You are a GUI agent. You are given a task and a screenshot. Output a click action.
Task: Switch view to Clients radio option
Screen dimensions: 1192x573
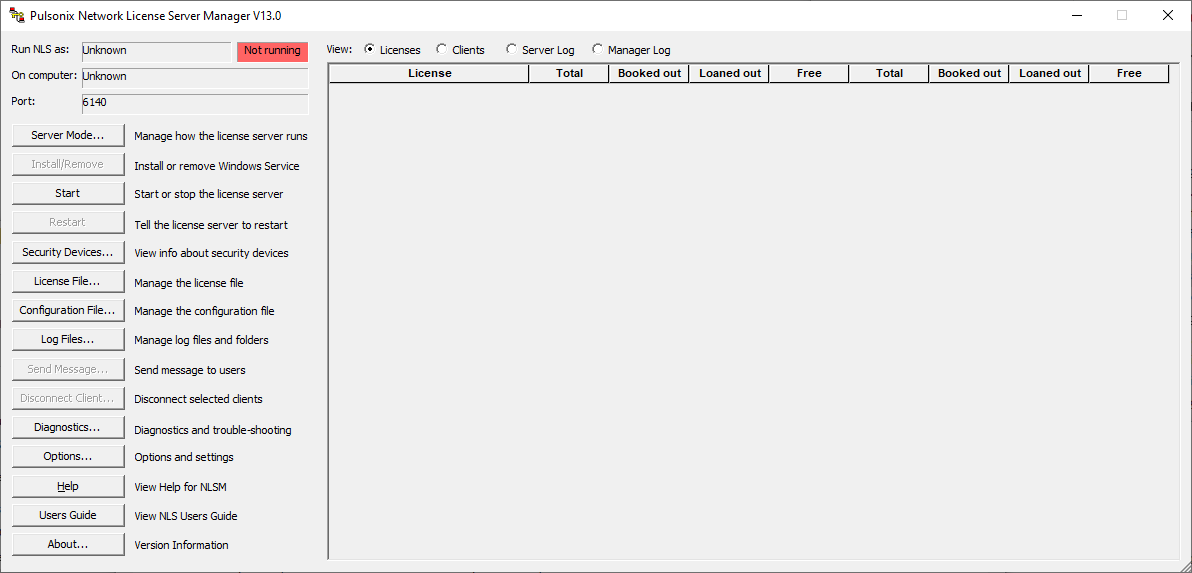coord(442,49)
